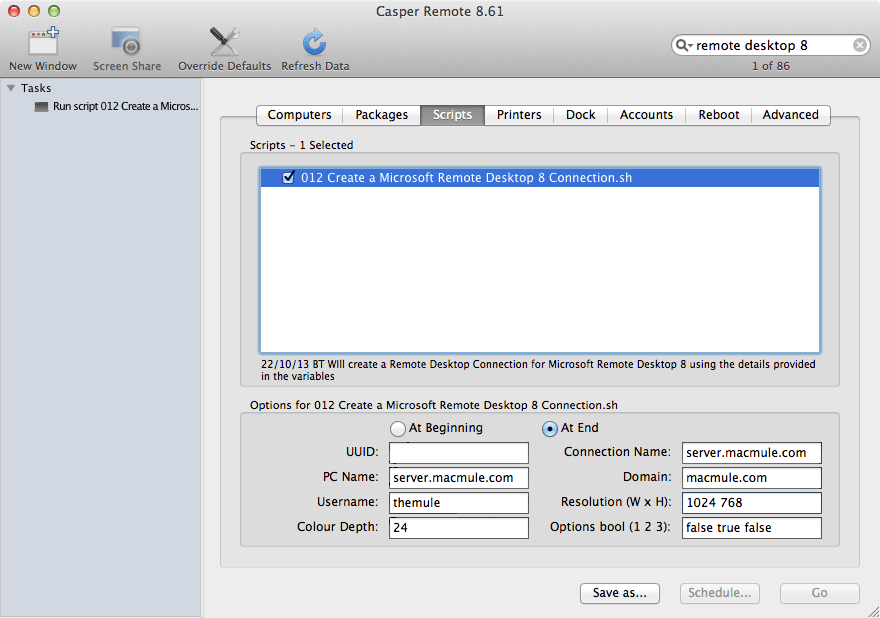
Task: Refresh Data from the server
Action: (313, 40)
